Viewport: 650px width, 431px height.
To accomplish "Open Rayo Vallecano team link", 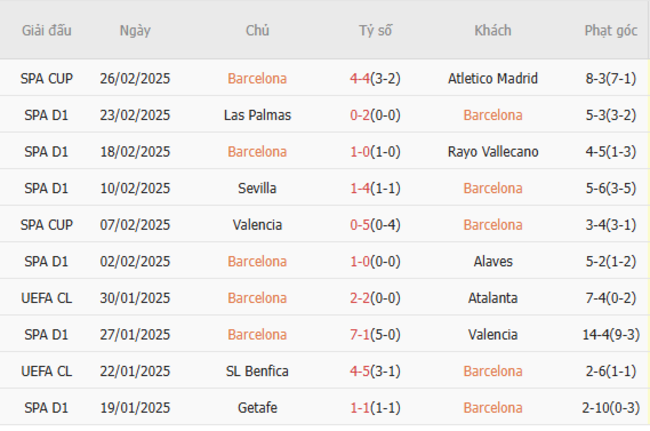I will tap(493, 152).
